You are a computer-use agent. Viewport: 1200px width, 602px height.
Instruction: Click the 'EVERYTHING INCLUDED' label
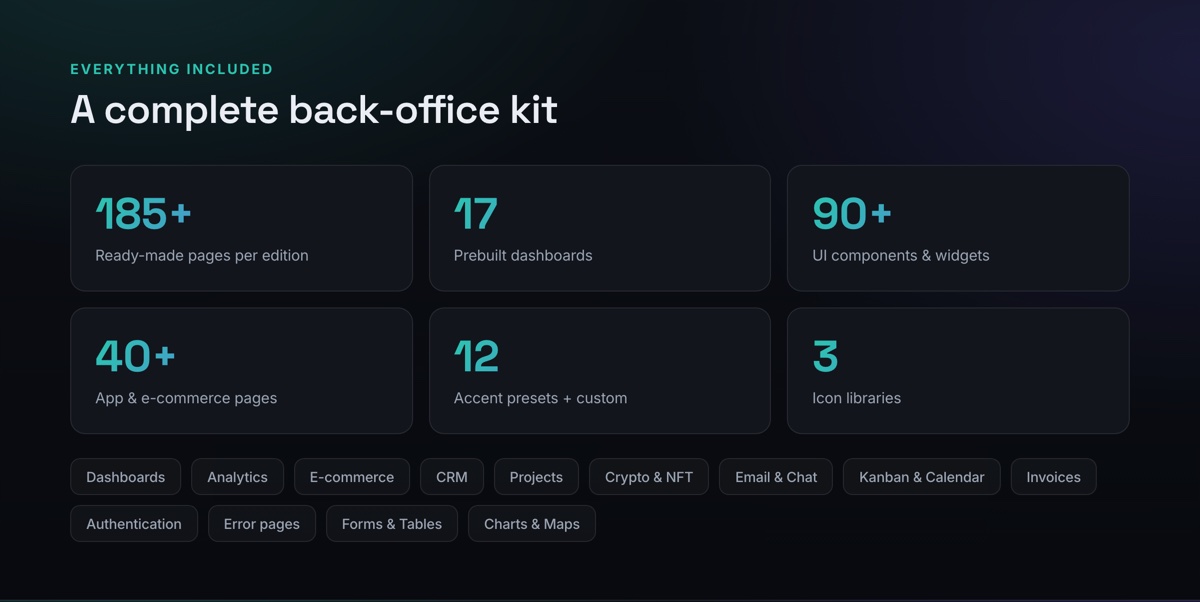click(x=172, y=69)
